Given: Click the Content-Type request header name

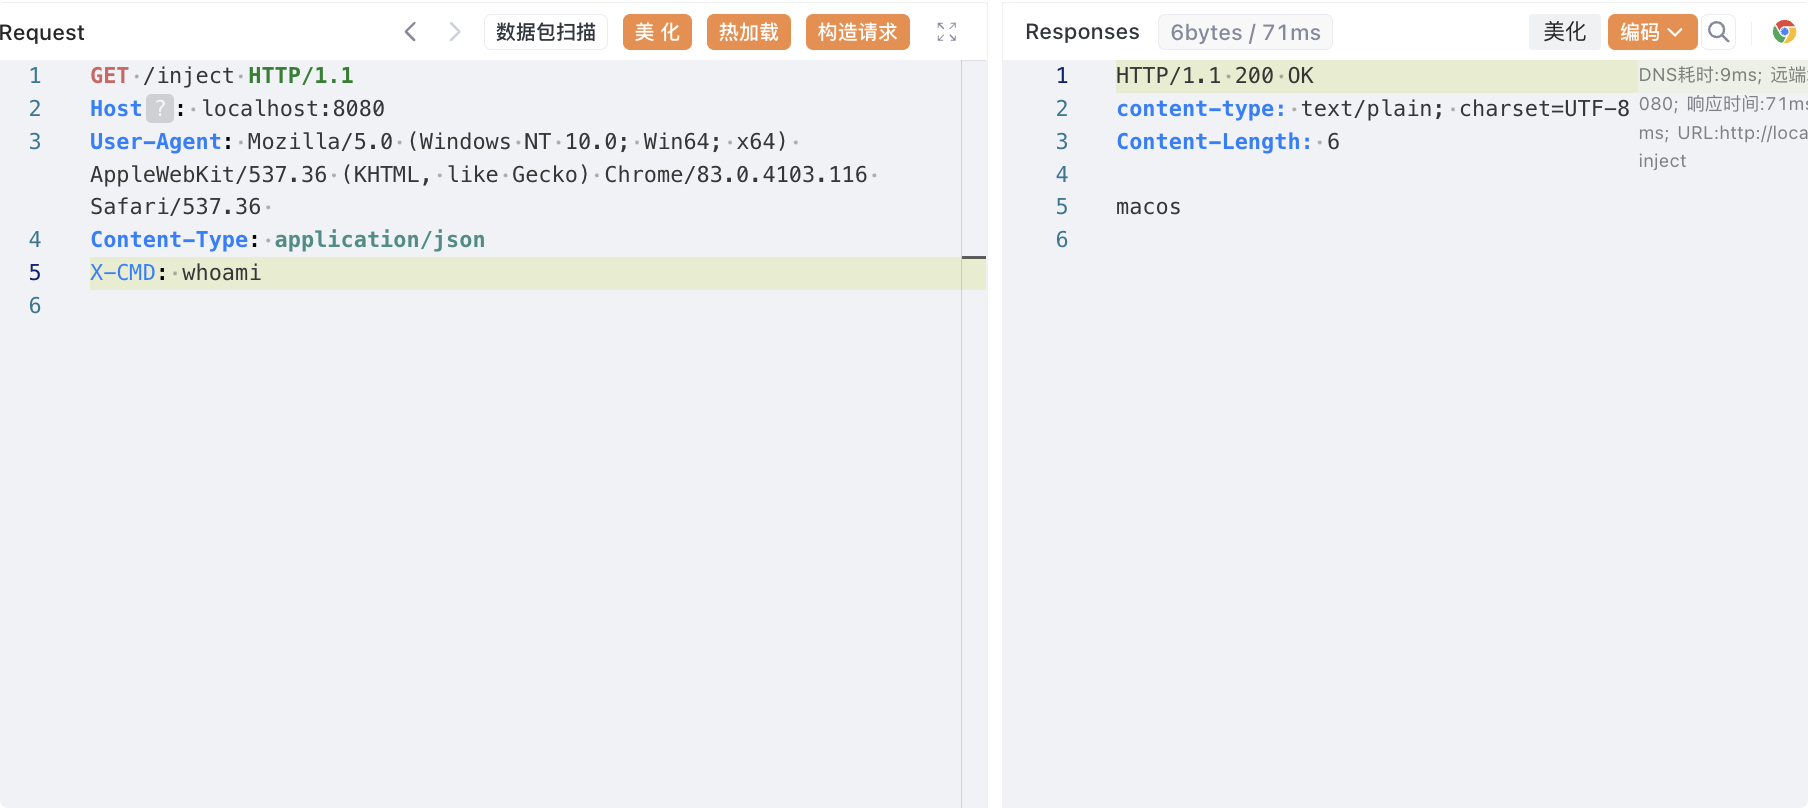Looking at the screenshot, I should click(169, 240).
